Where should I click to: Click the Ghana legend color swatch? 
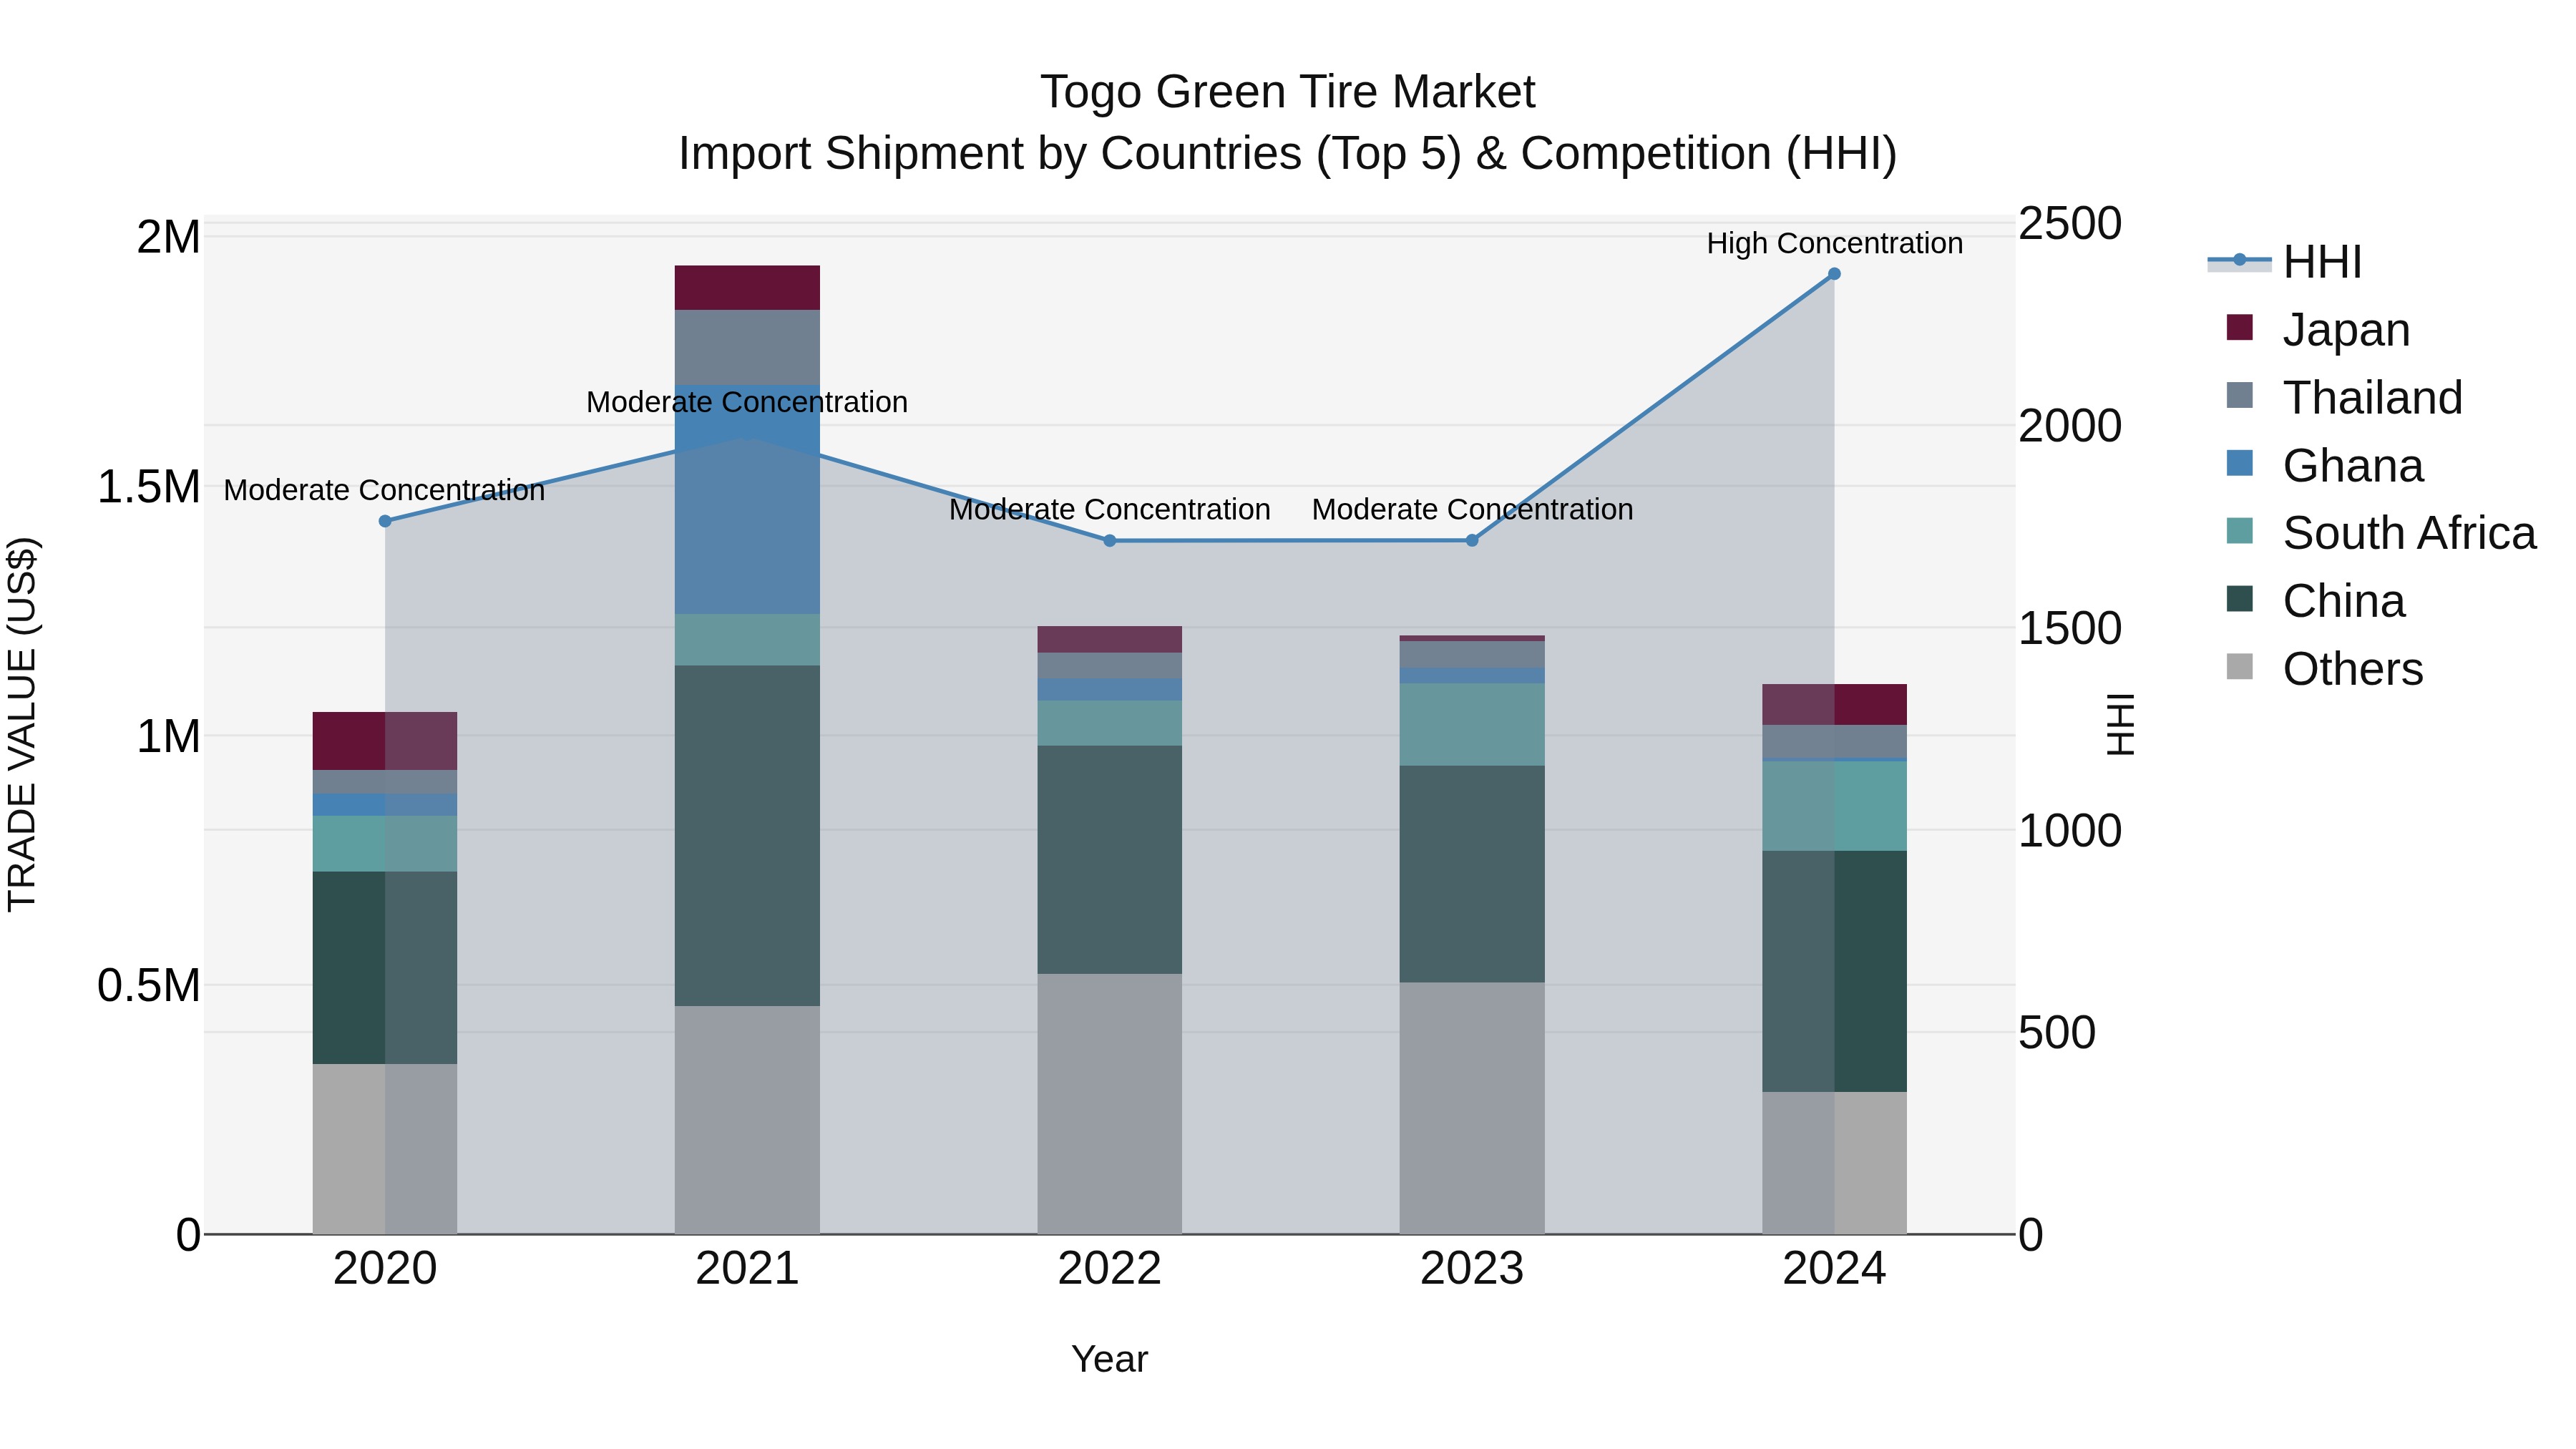tap(2240, 464)
